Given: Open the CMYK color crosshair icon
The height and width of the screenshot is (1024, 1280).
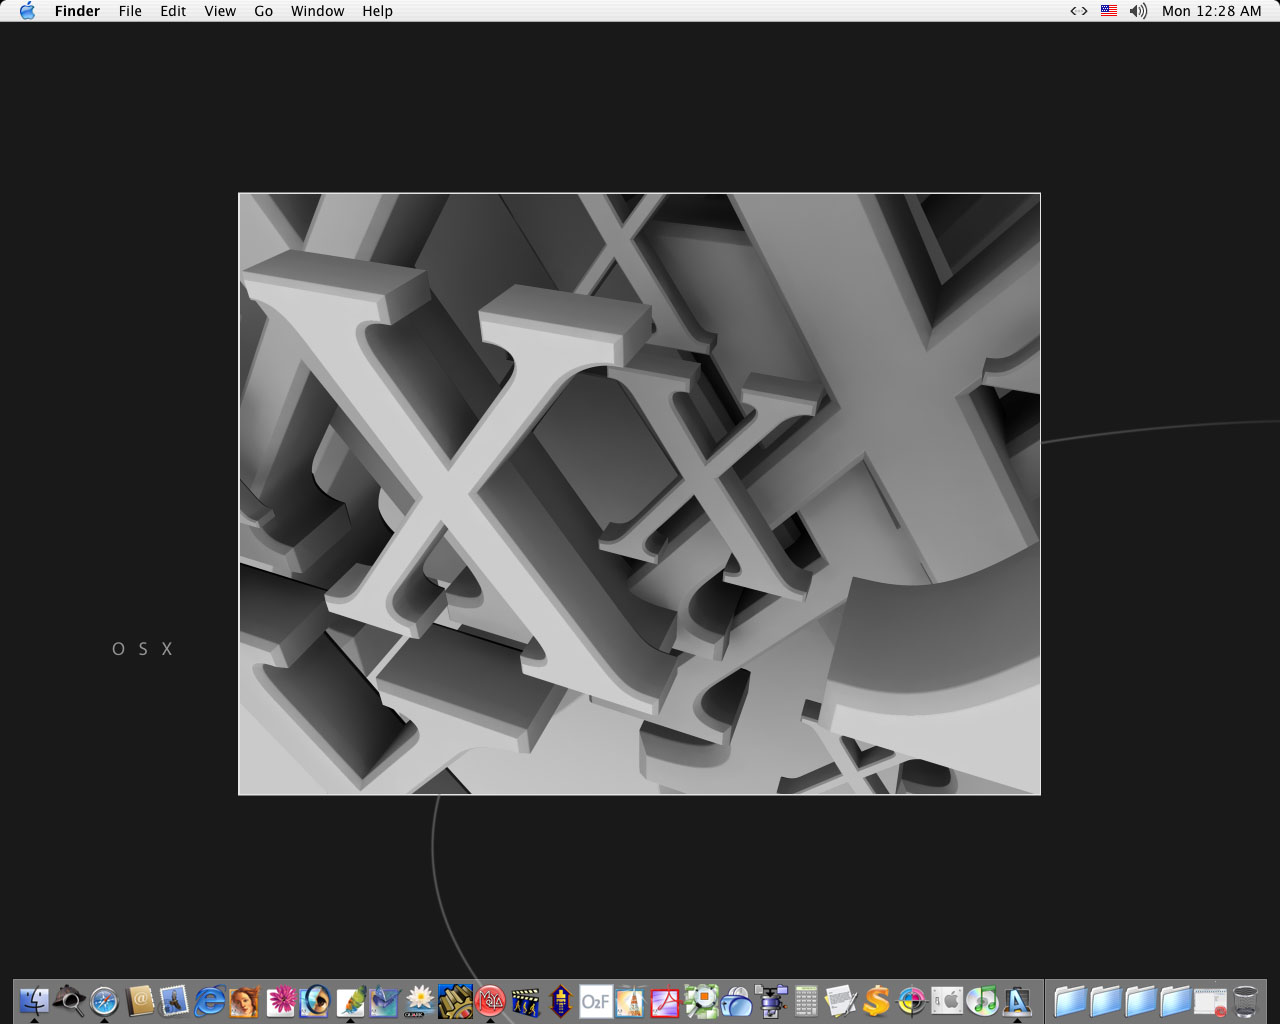Looking at the screenshot, I should 911,1000.
